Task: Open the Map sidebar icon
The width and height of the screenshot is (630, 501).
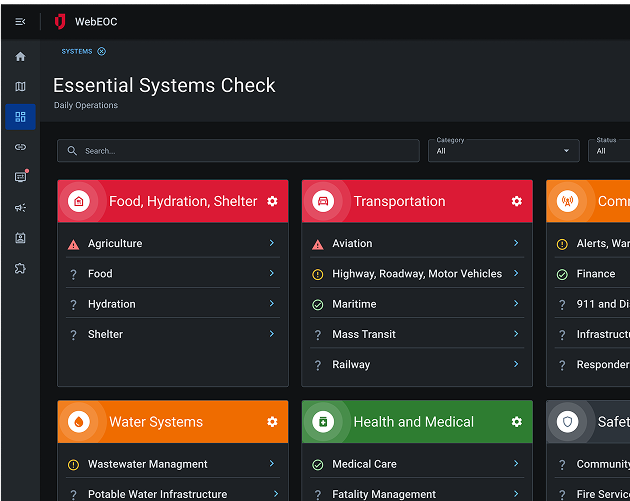Action: pos(20,87)
